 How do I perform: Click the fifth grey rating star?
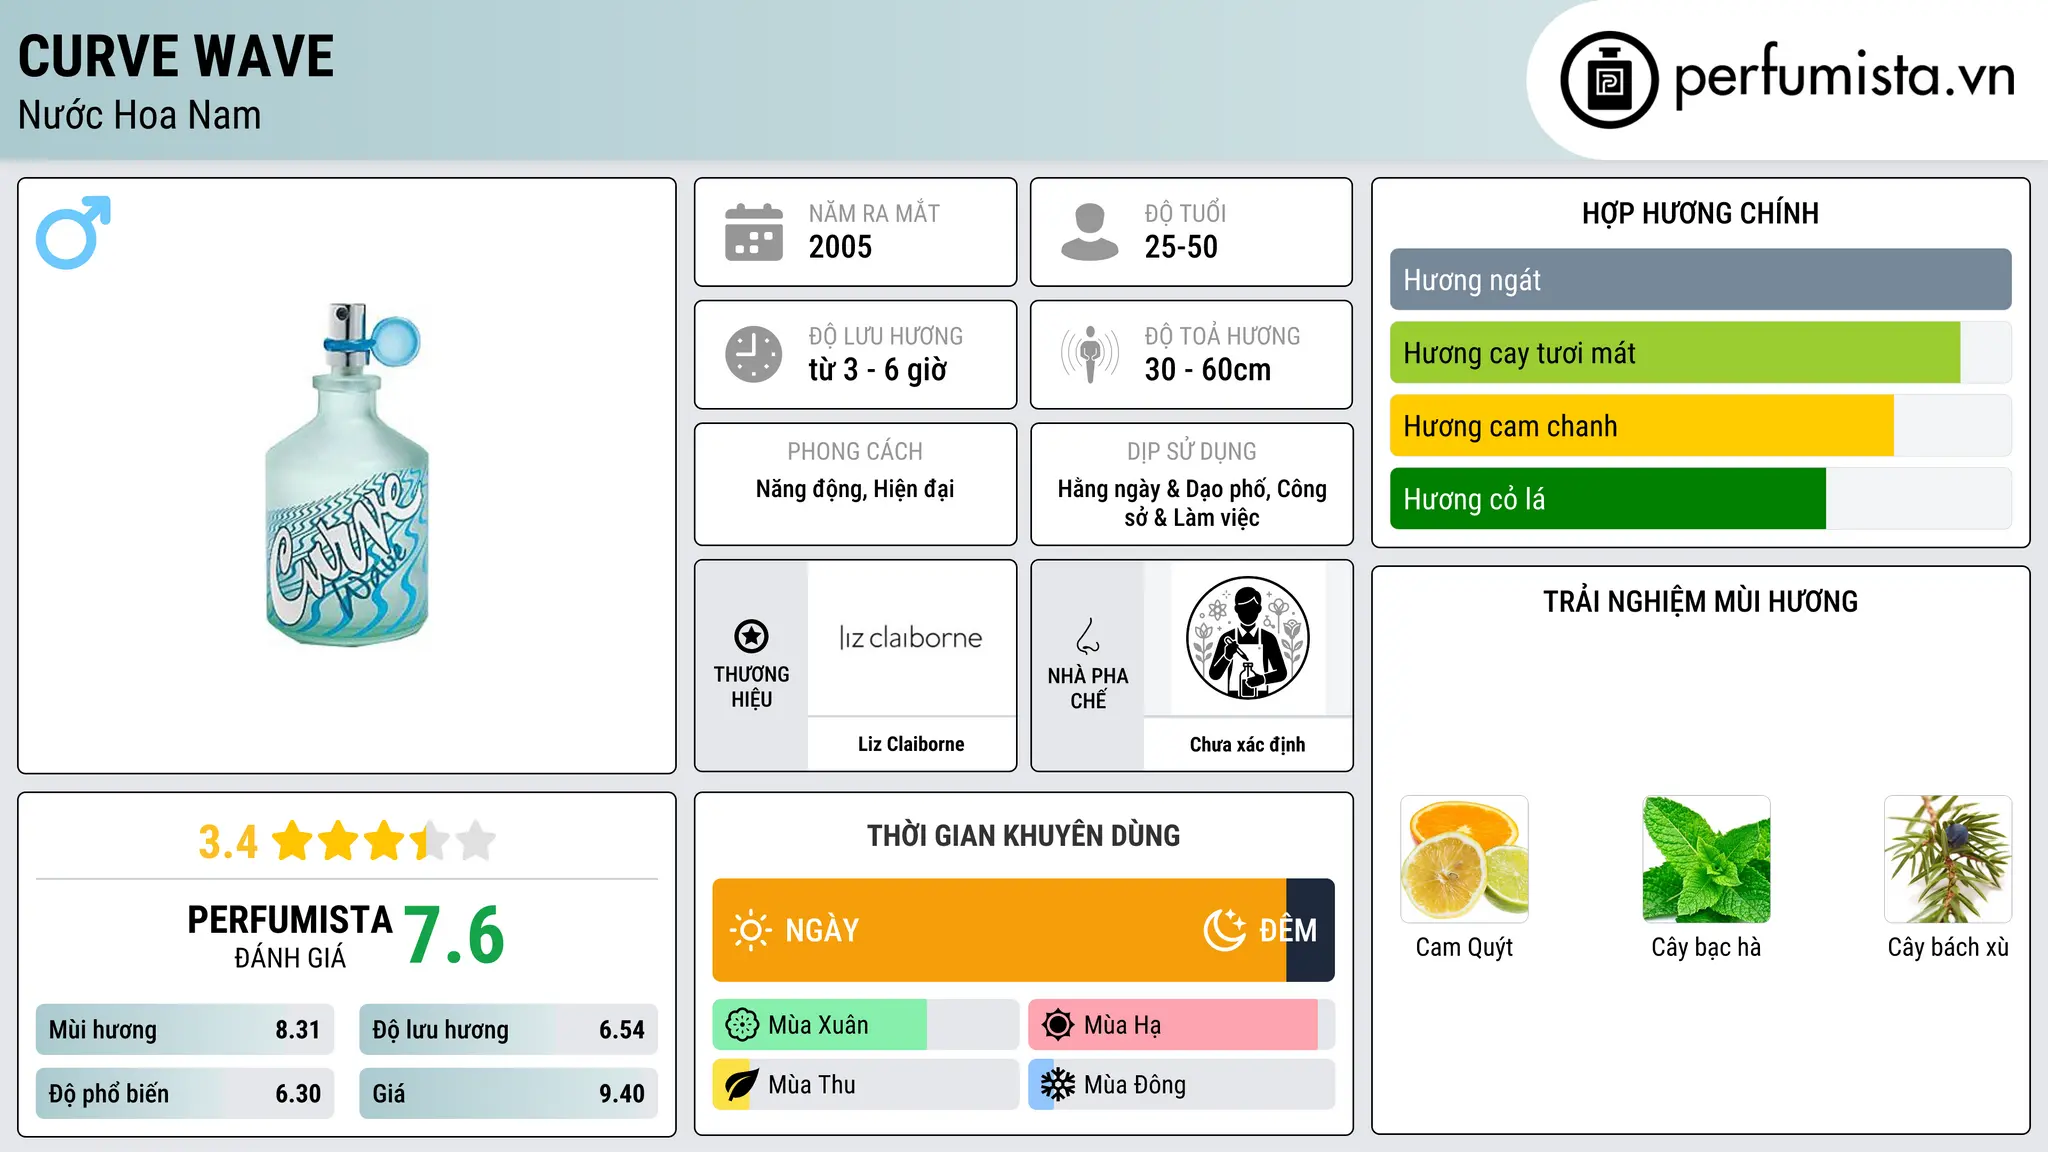(476, 841)
